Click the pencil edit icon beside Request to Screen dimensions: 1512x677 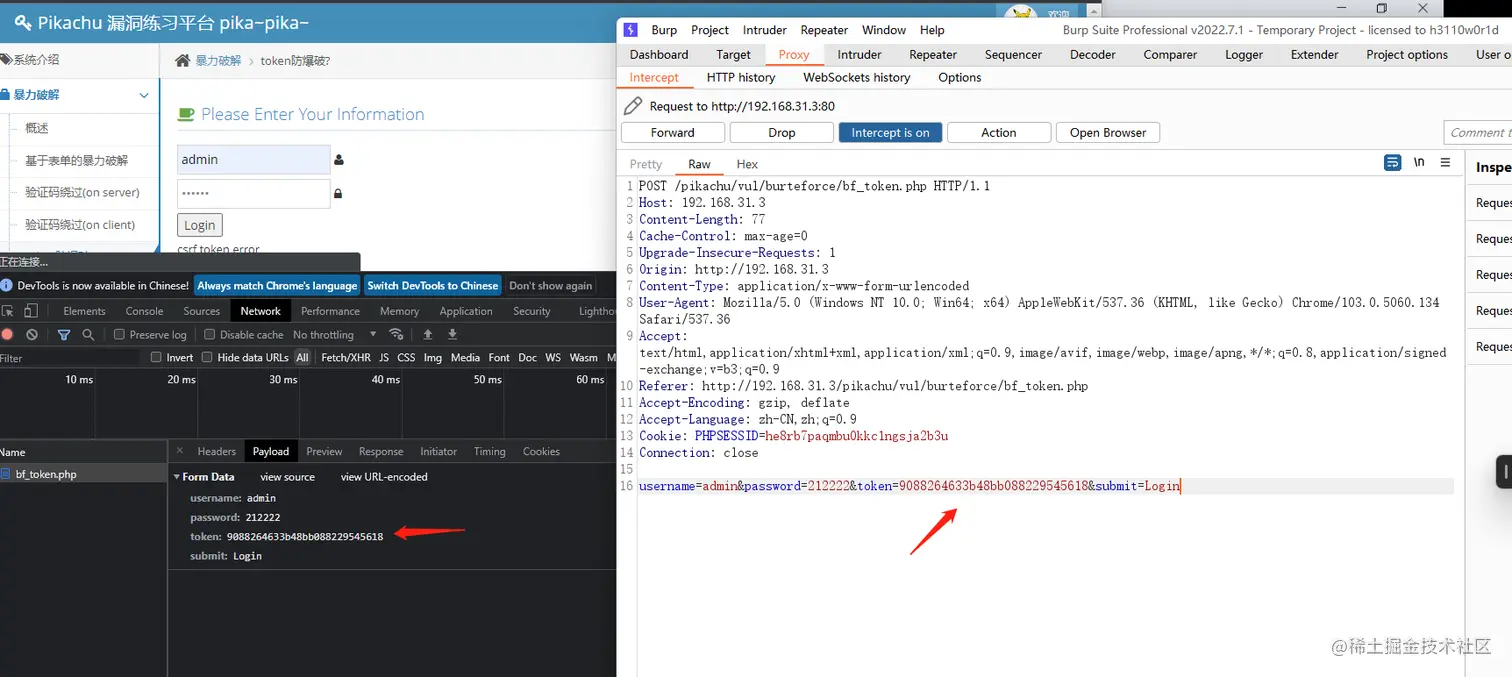(632, 105)
